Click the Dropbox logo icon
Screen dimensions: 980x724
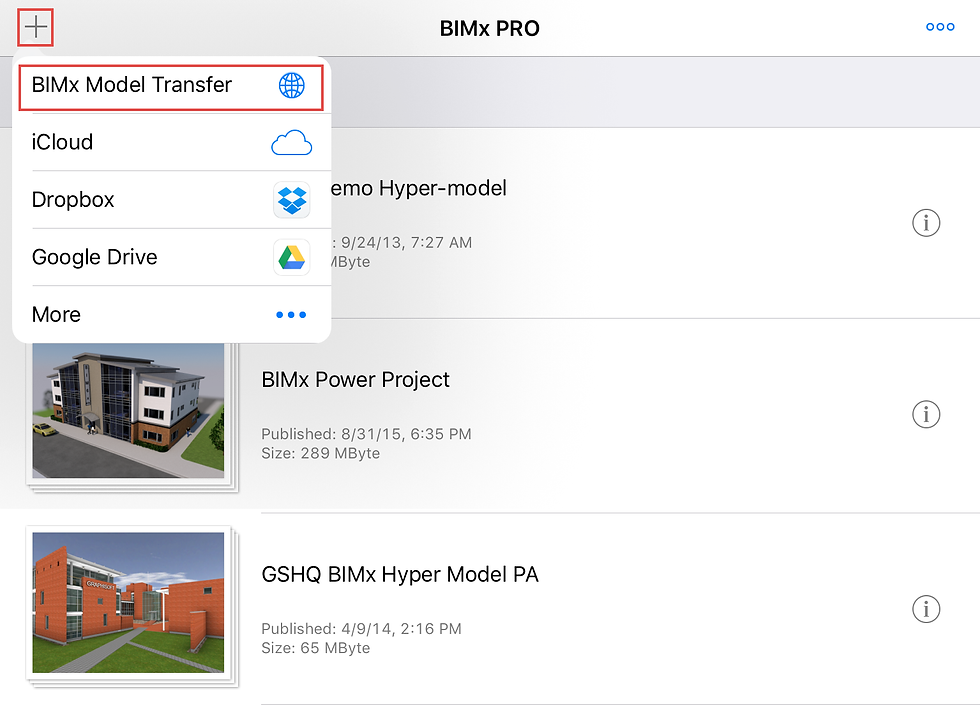[x=291, y=200]
